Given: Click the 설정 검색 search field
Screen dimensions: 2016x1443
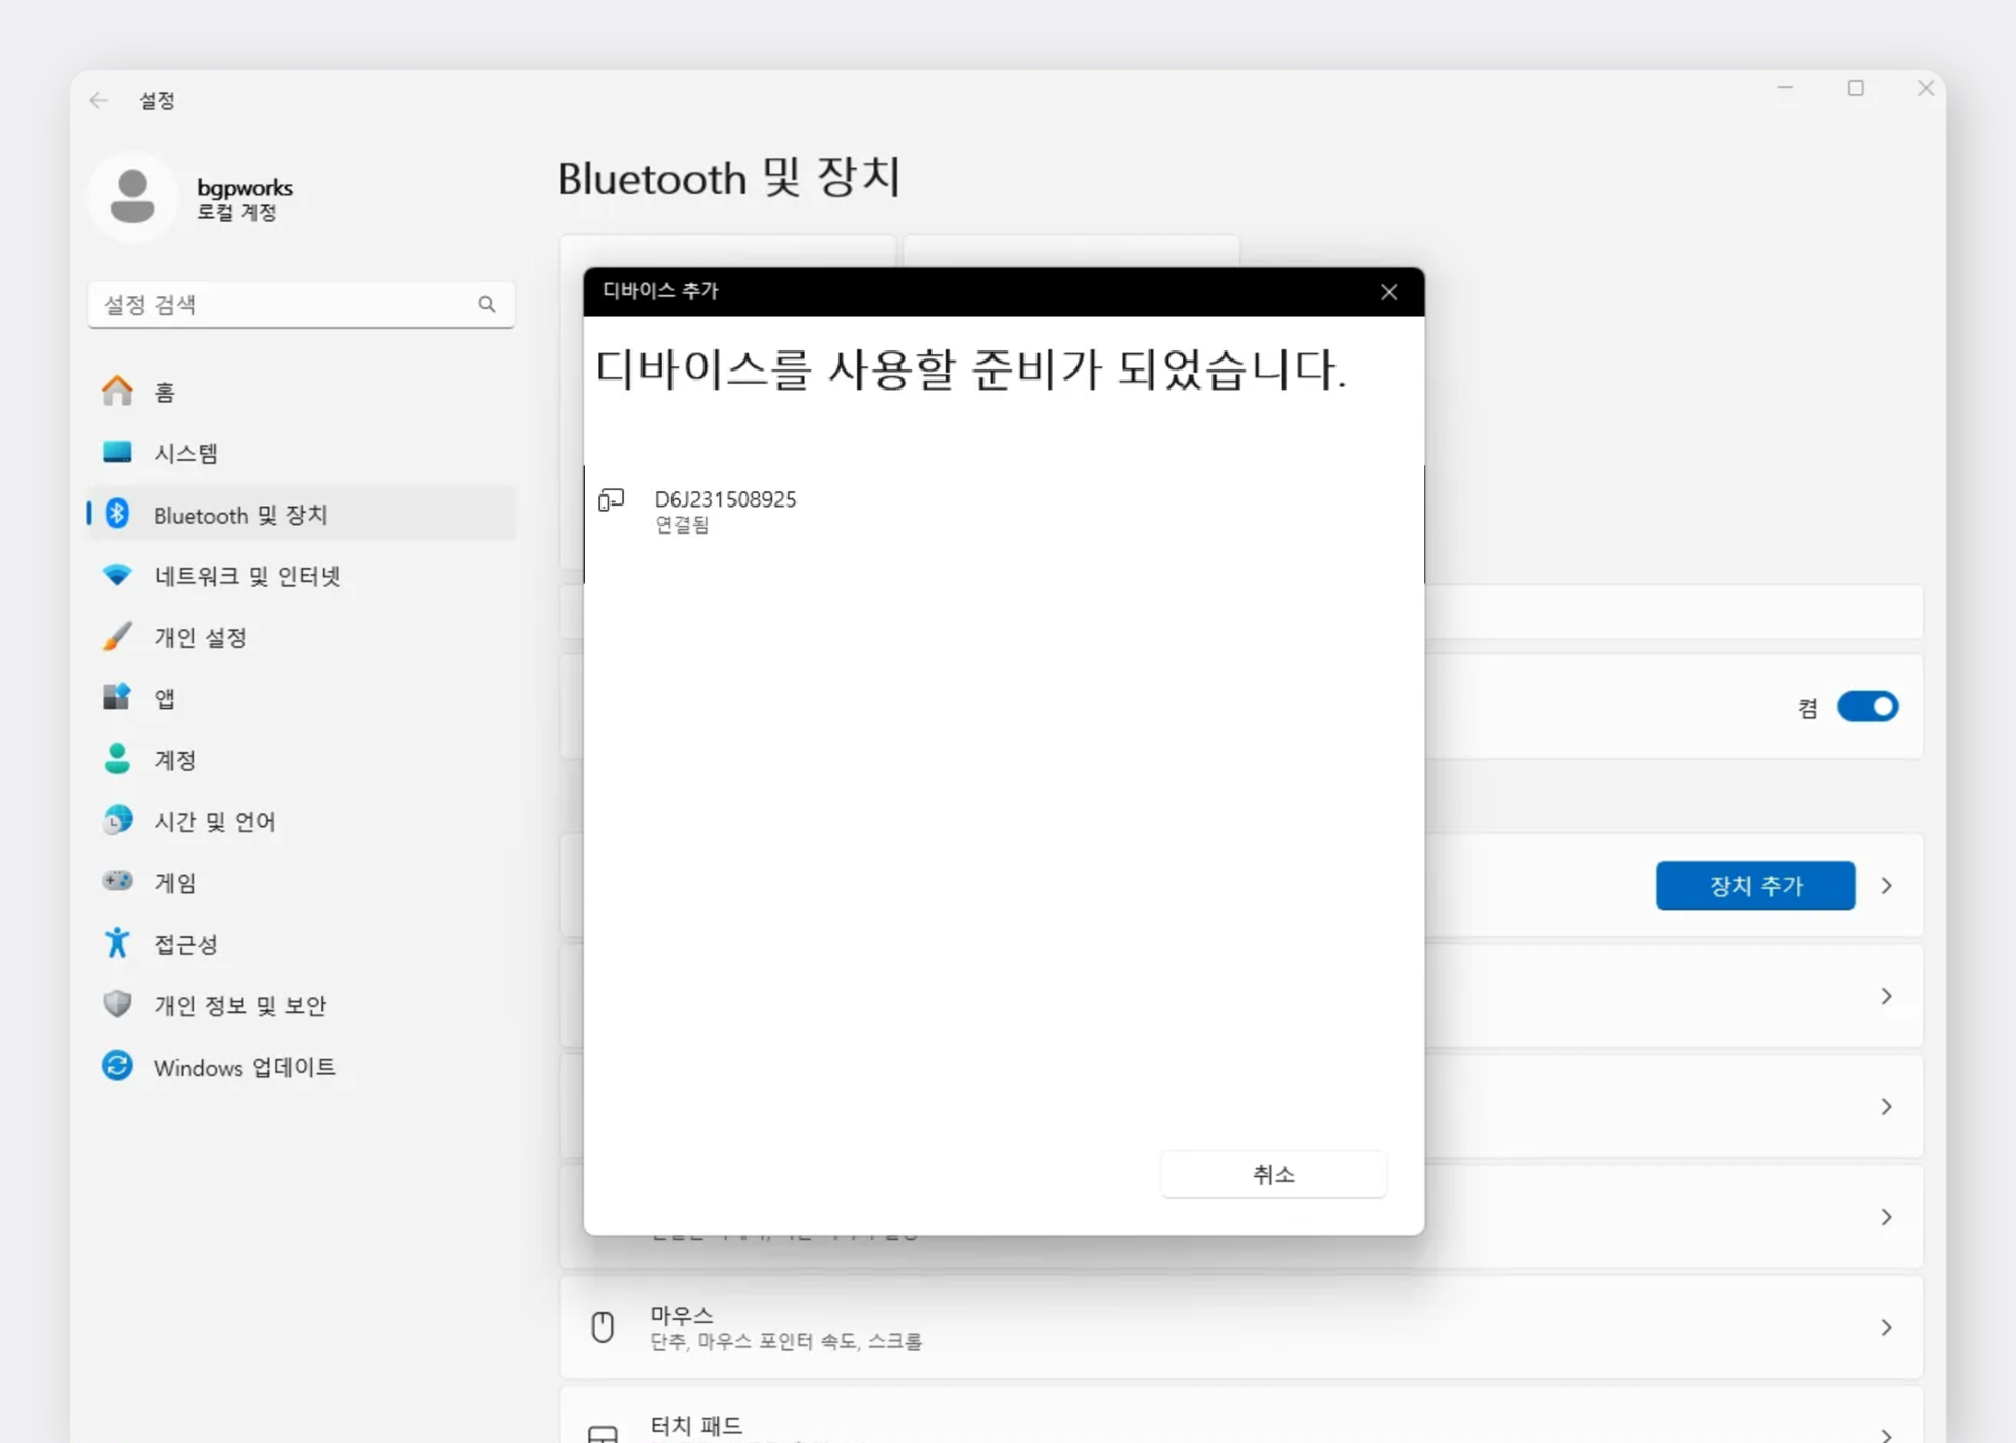Looking at the screenshot, I should (x=301, y=304).
